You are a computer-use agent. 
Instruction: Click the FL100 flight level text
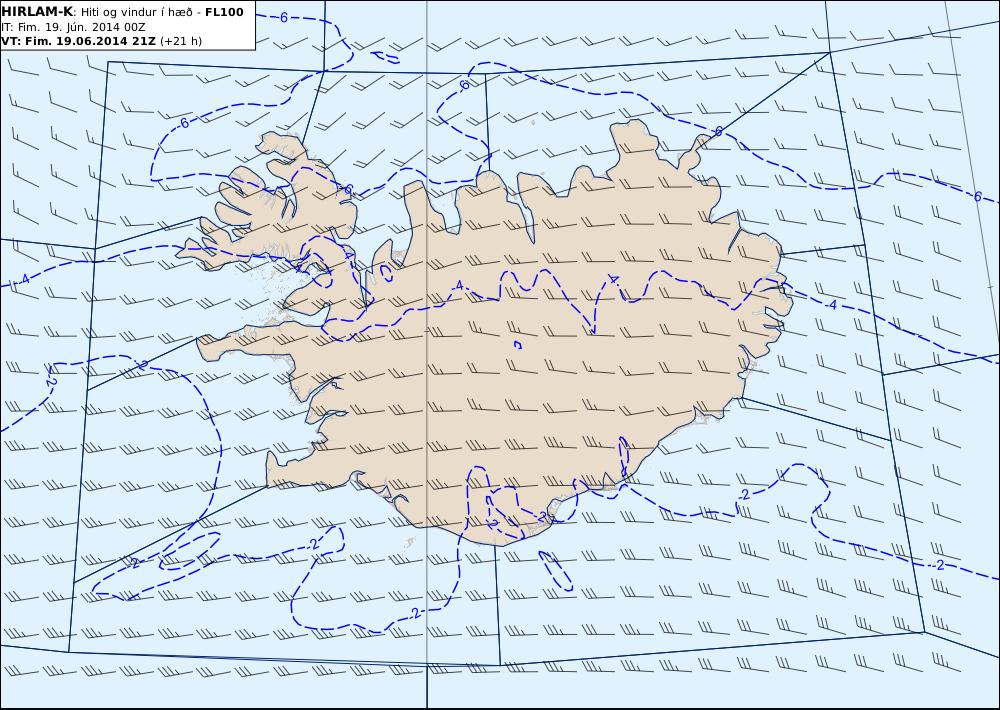click(224, 12)
